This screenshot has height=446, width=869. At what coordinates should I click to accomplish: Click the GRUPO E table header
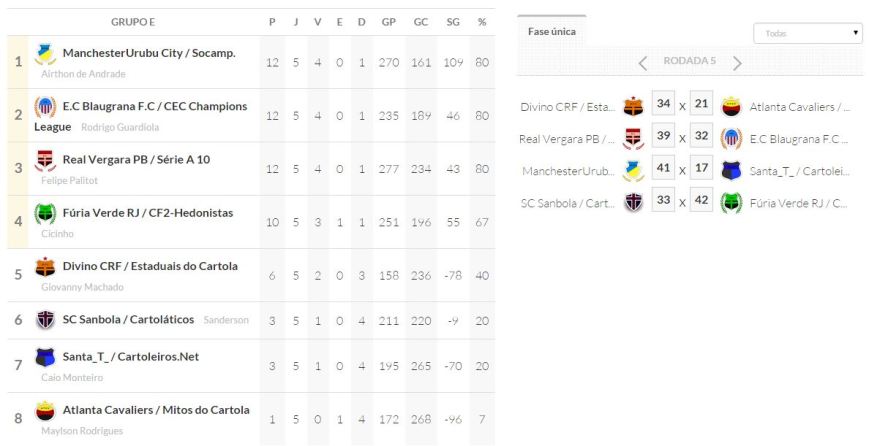132,22
